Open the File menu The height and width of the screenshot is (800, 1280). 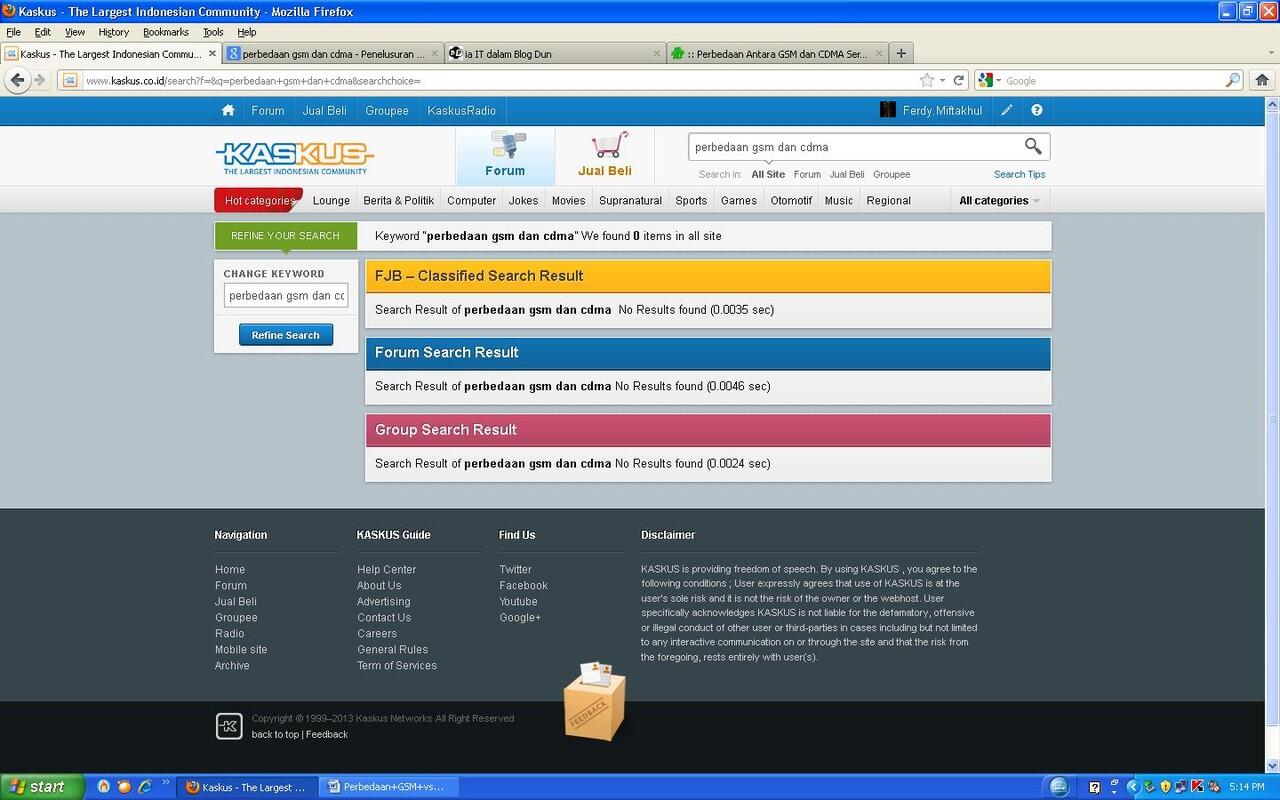click(x=14, y=32)
